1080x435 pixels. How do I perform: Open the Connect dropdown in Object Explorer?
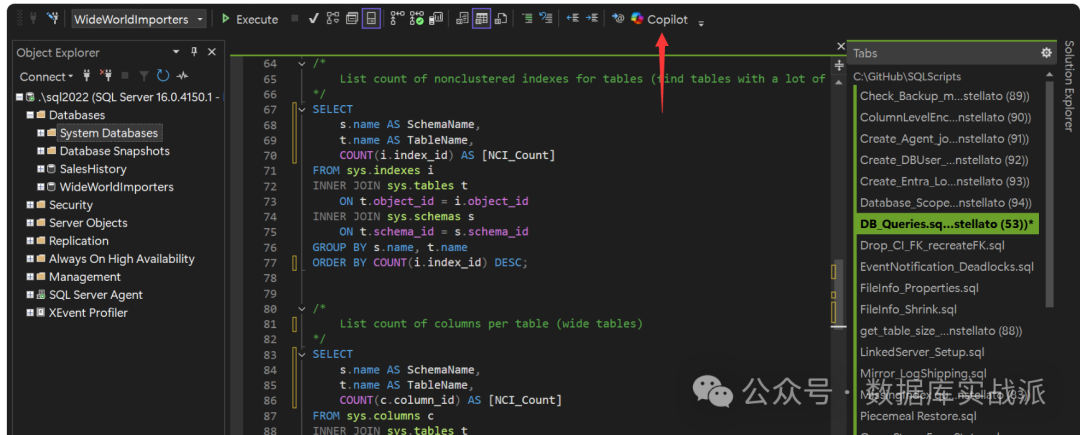[x=45, y=76]
